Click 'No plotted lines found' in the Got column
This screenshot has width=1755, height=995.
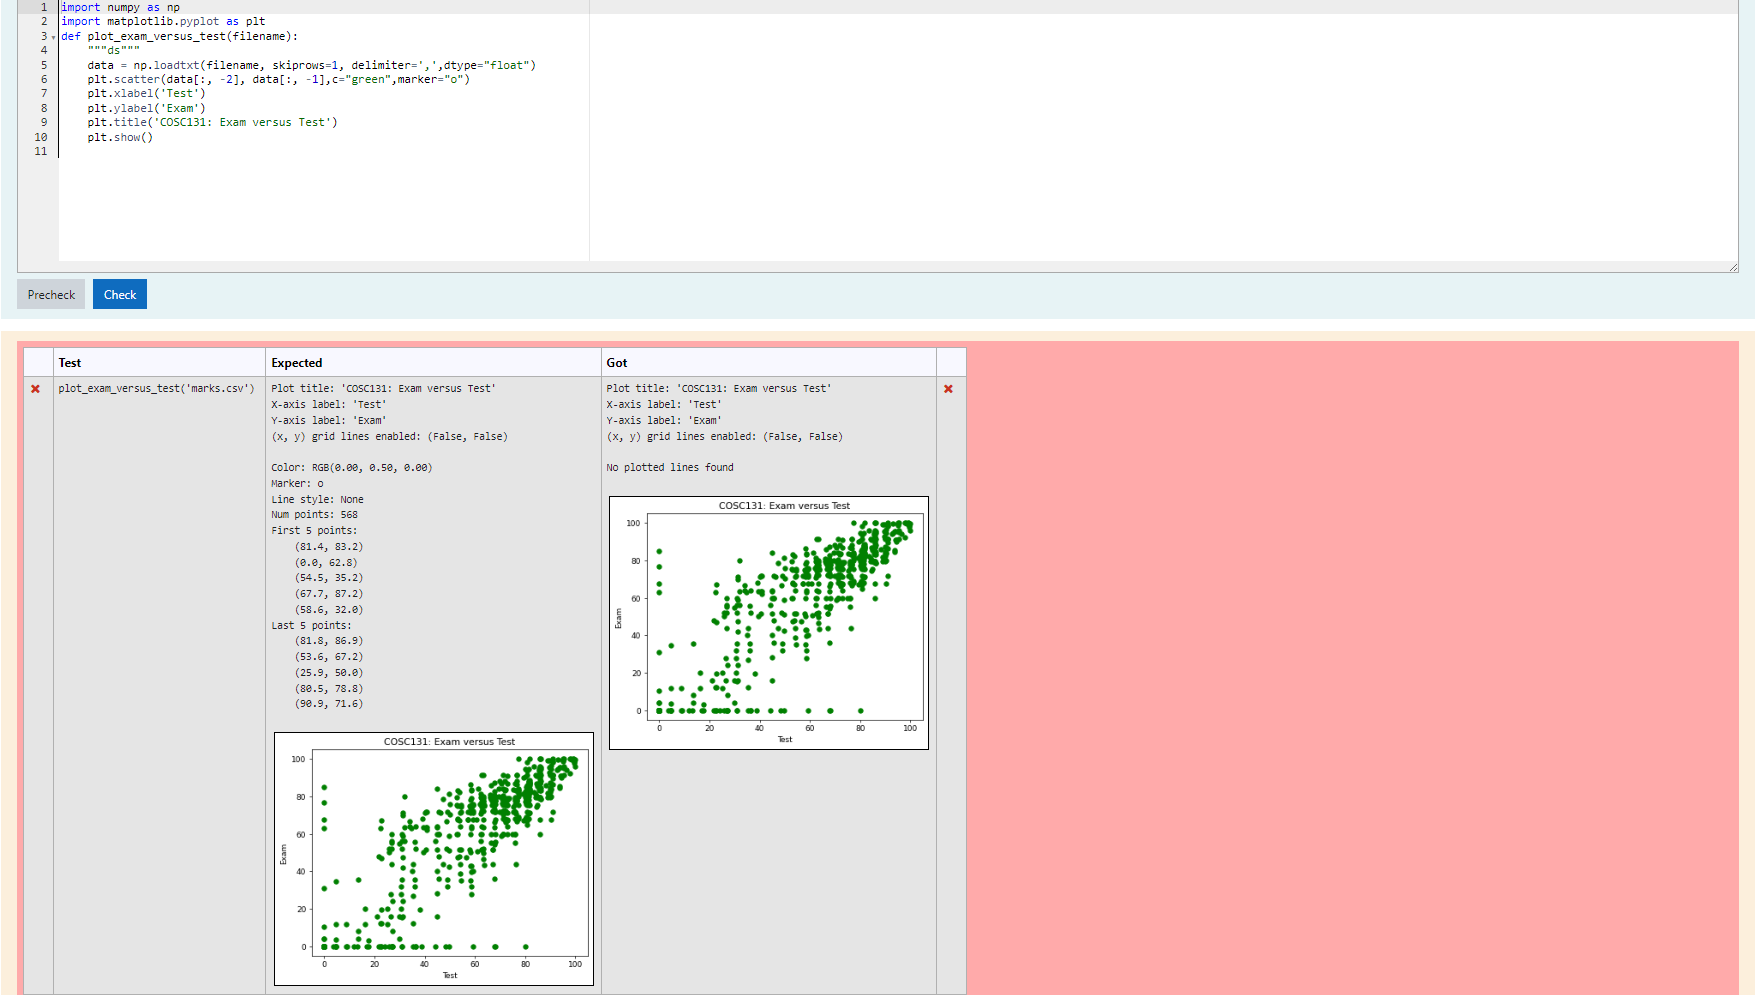[670, 468]
